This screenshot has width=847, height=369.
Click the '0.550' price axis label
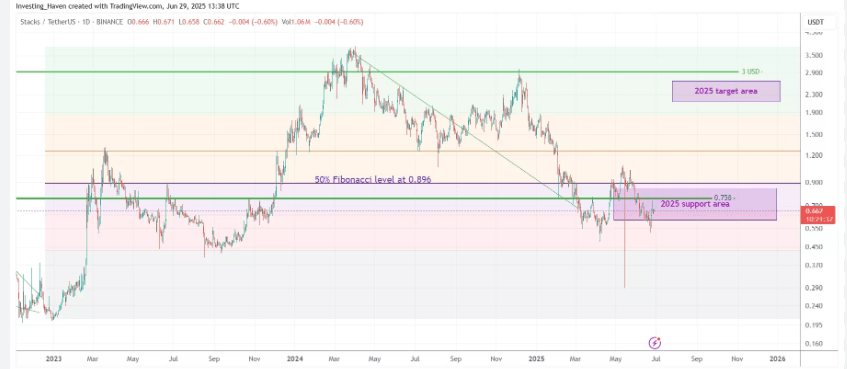814,229
